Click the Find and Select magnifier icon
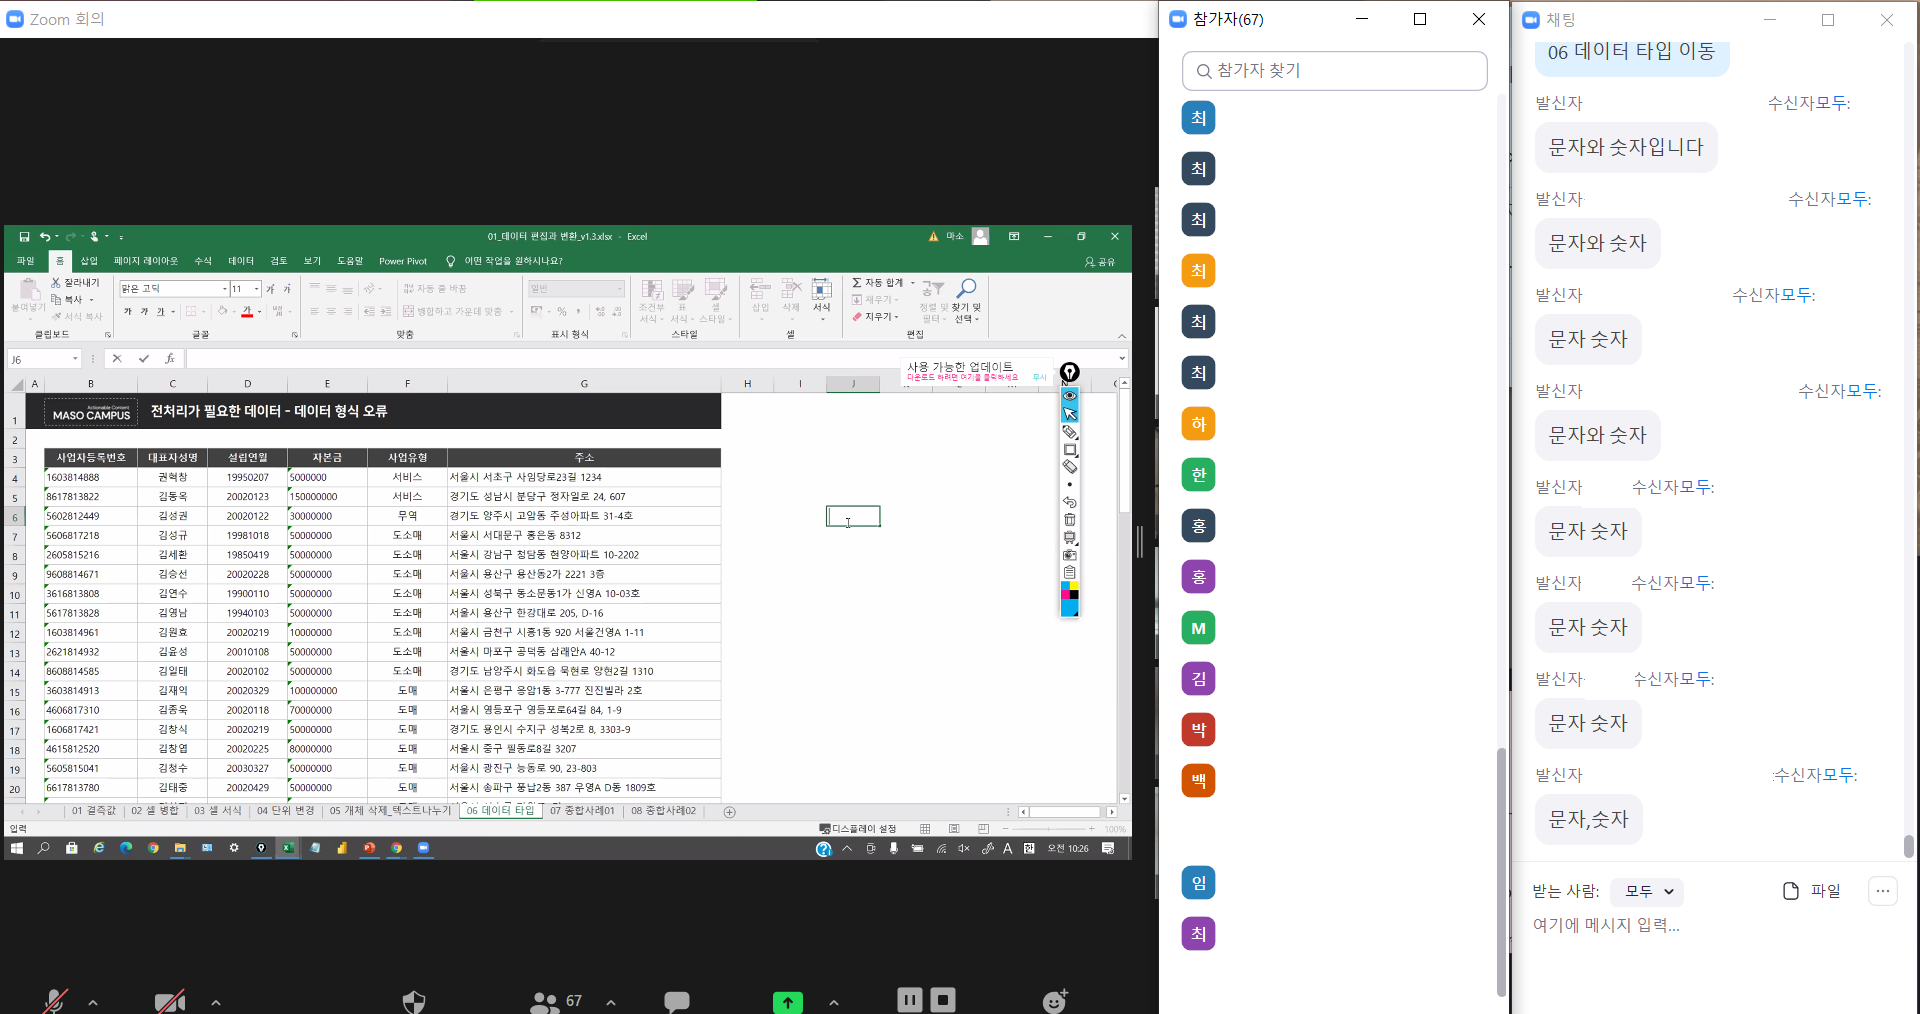The width and height of the screenshot is (1920, 1014). click(966, 289)
